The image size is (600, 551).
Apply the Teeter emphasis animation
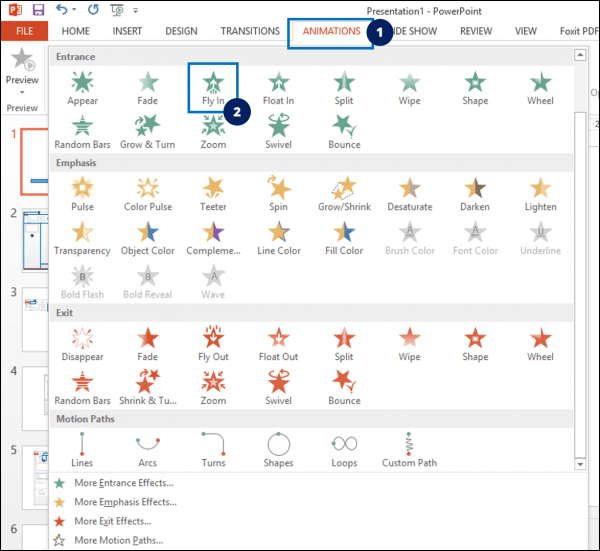point(213,192)
